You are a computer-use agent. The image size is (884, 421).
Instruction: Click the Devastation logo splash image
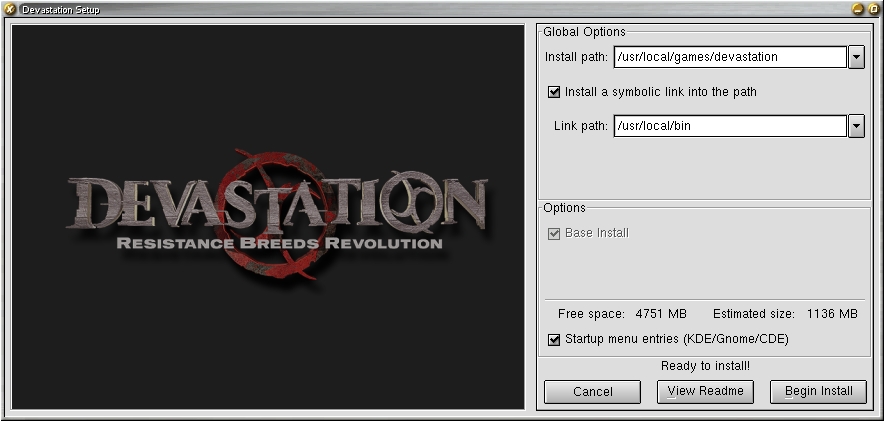pyautogui.click(x=268, y=217)
